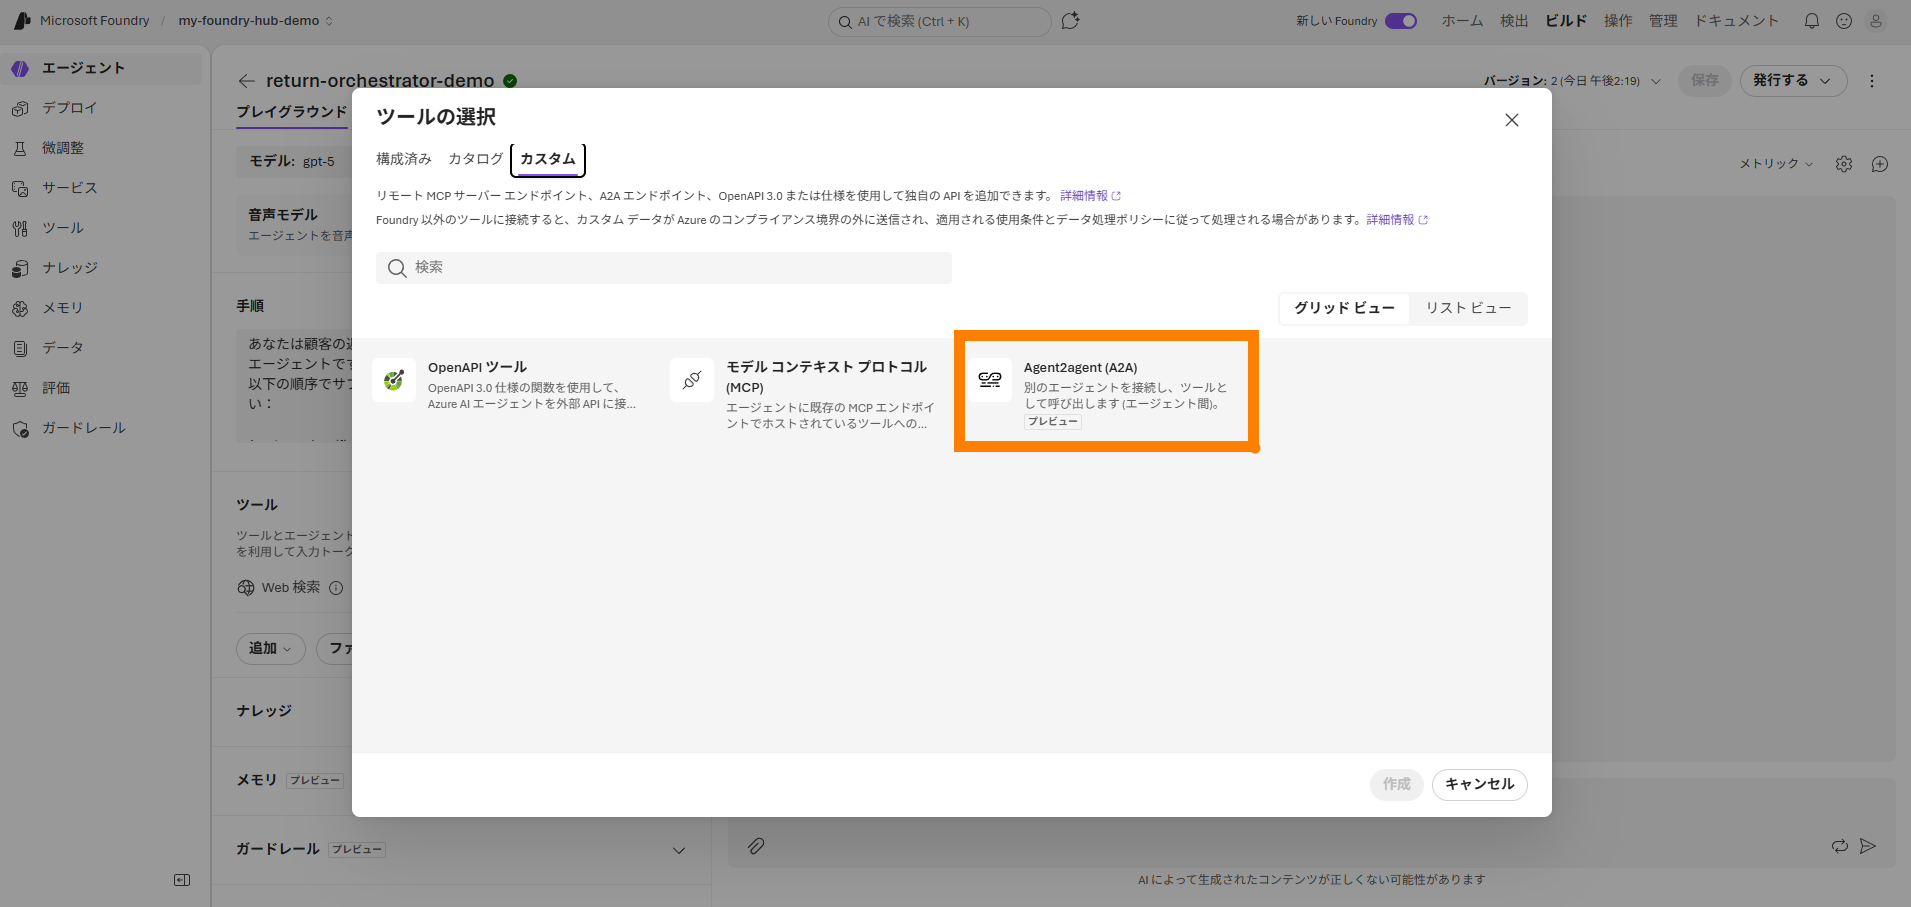Open 詳細情報 link about custom API endpoints
Image resolution: width=1911 pixels, height=907 pixels.
click(1090, 196)
